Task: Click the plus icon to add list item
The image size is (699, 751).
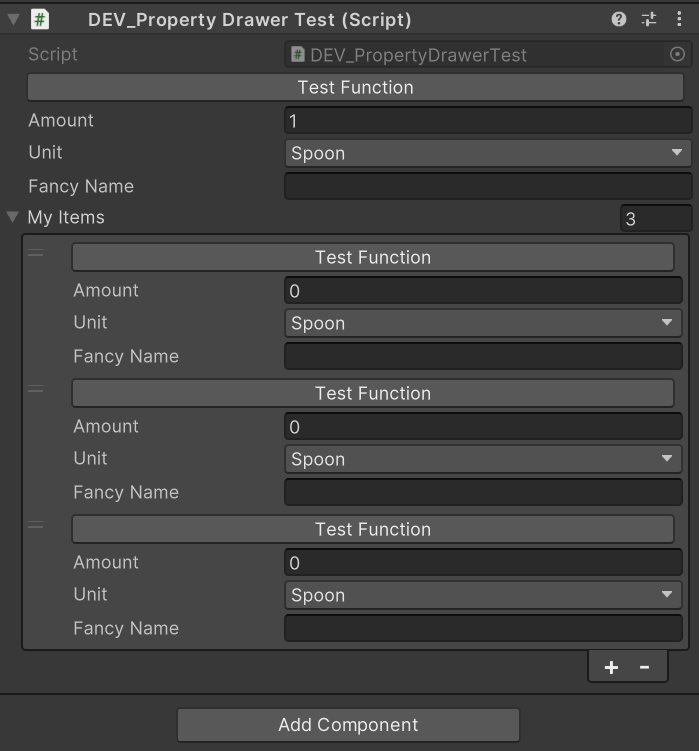Action: pyautogui.click(x=611, y=667)
